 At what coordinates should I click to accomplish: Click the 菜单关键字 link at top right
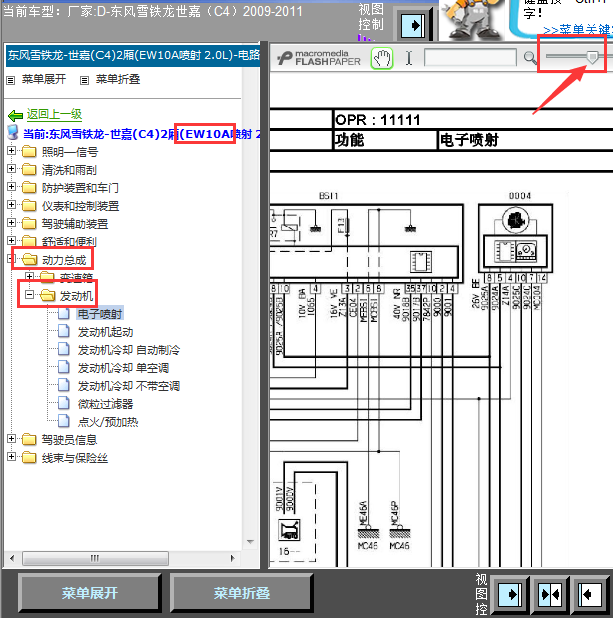click(x=578, y=30)
